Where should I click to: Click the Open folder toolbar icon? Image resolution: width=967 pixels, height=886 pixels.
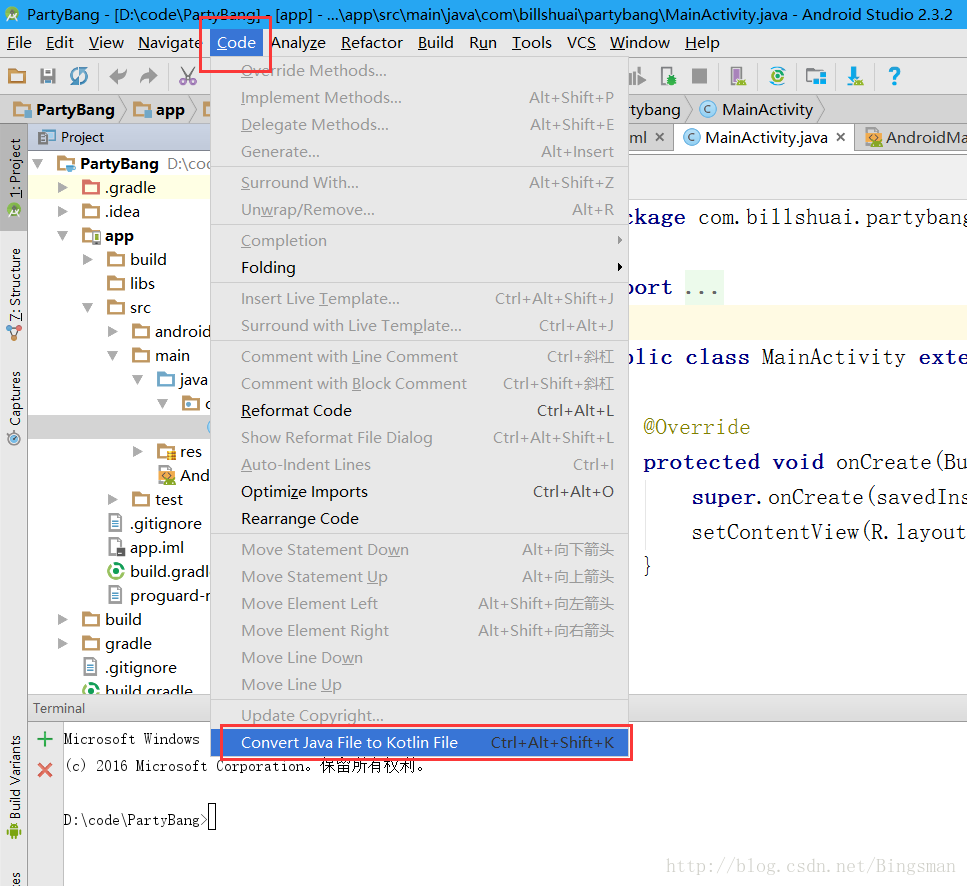coord(17,76)
